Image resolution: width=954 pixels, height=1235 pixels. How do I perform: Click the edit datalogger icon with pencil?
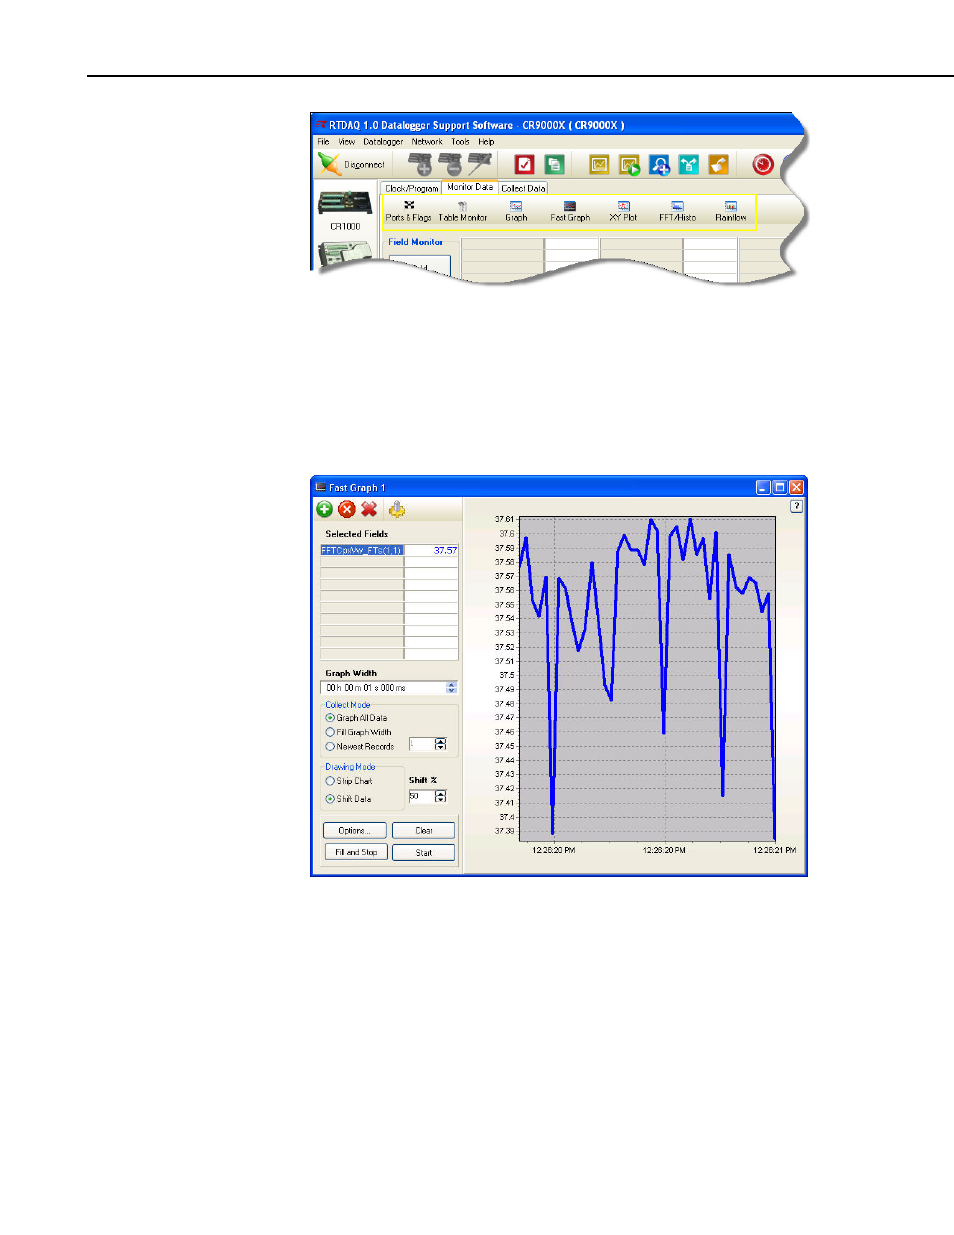[x=480, y=164]
